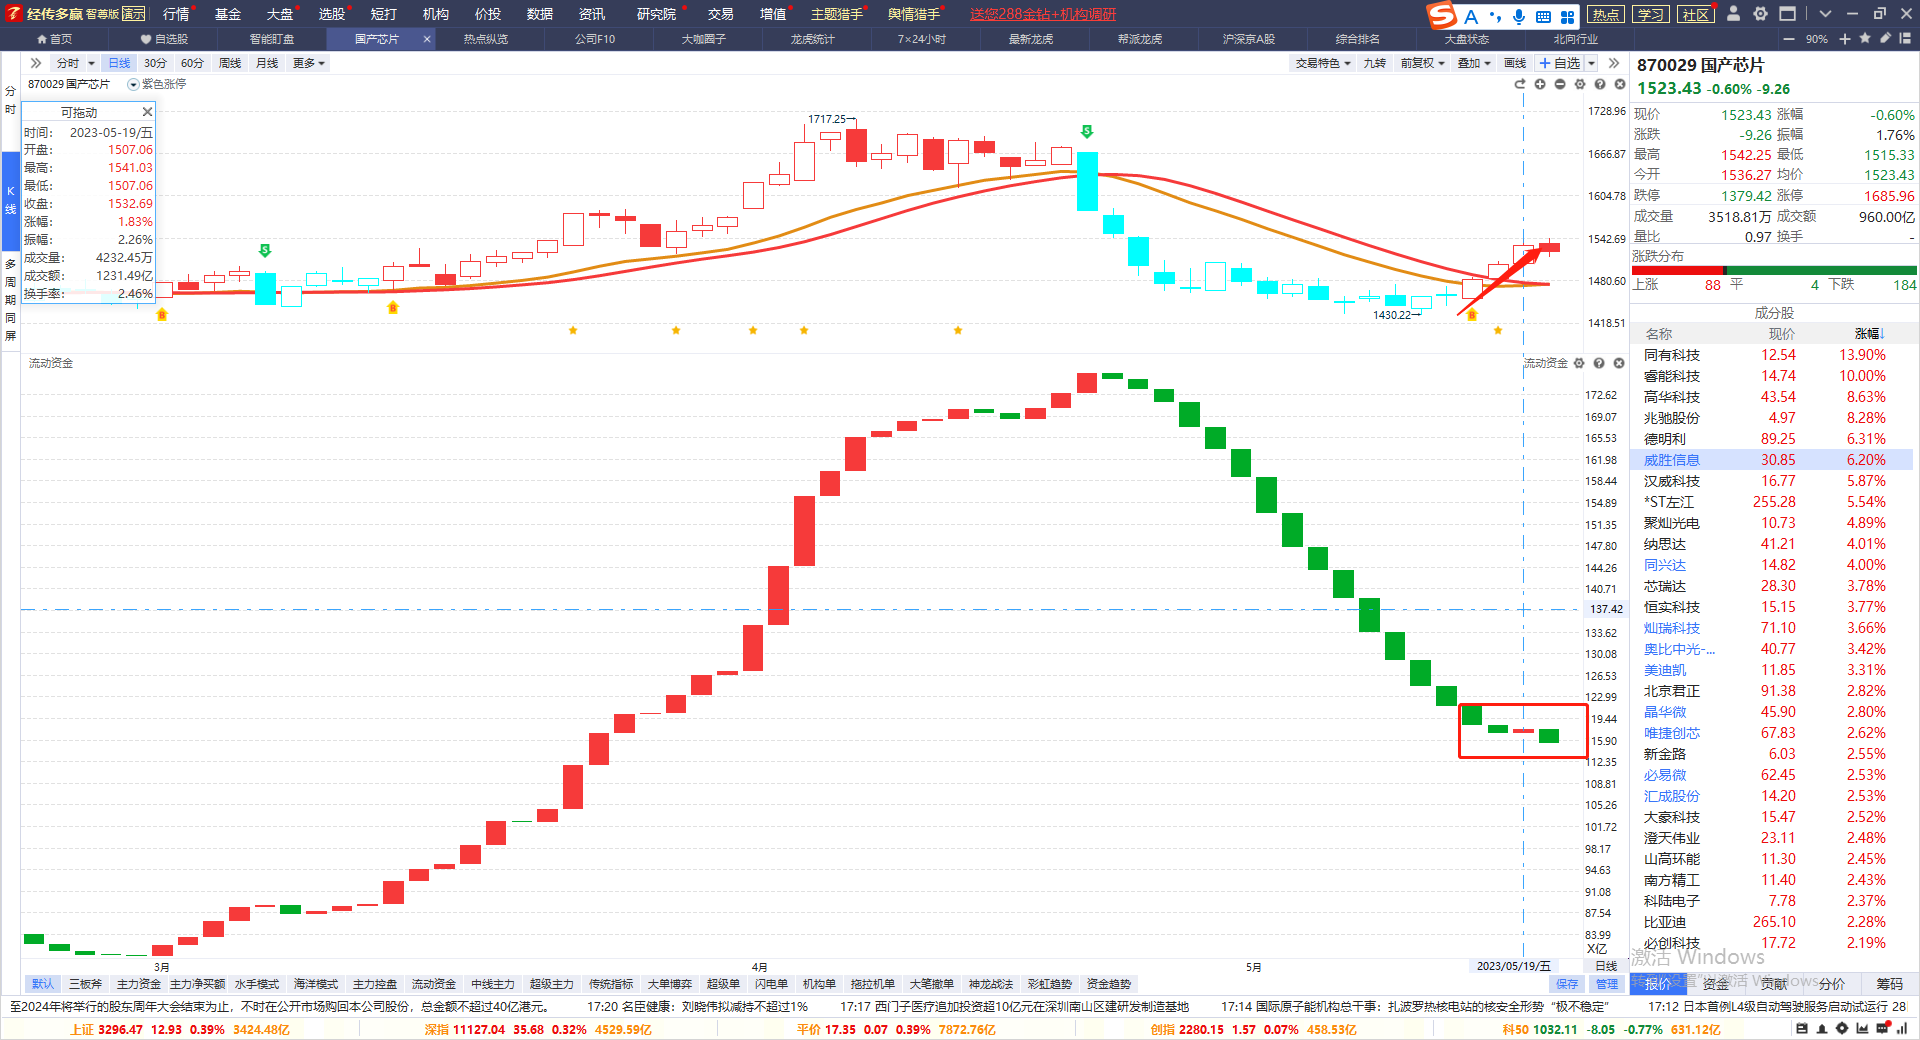Click the window layout icon in title bar
1920x1040 pixels.
point(1787,14)
